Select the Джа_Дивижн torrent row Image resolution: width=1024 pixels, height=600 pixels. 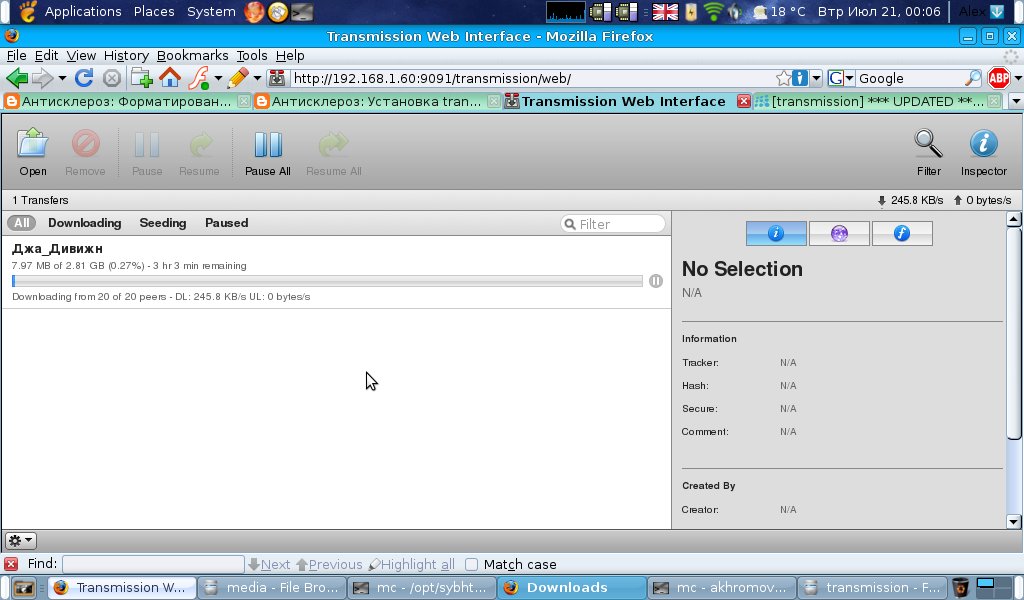tap(336, 272)
